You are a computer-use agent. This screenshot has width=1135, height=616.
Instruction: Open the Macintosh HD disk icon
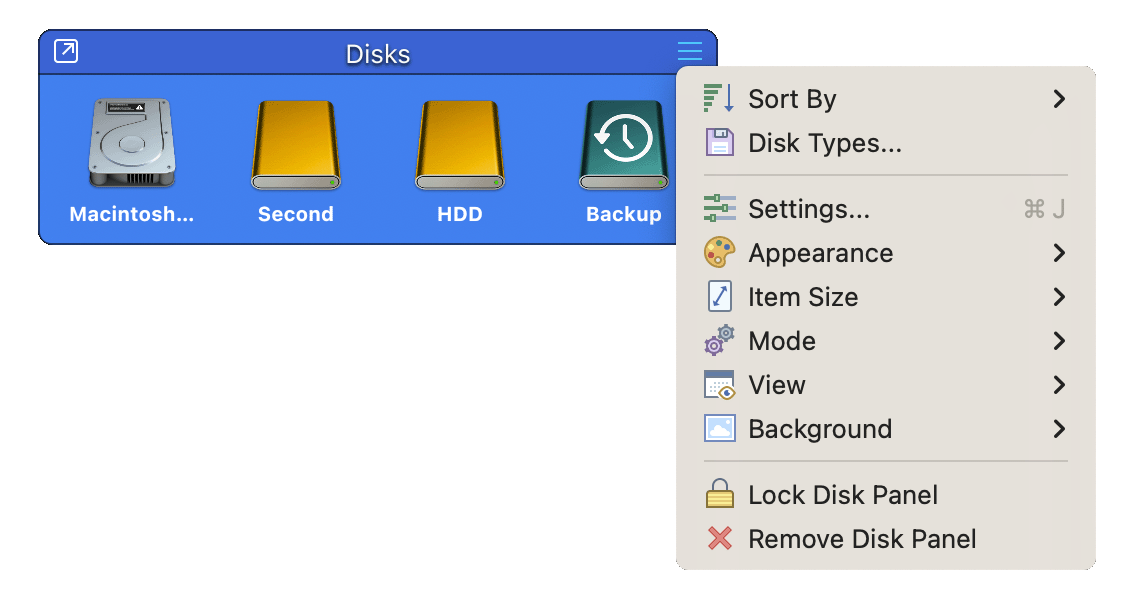(x=132, y=144)
